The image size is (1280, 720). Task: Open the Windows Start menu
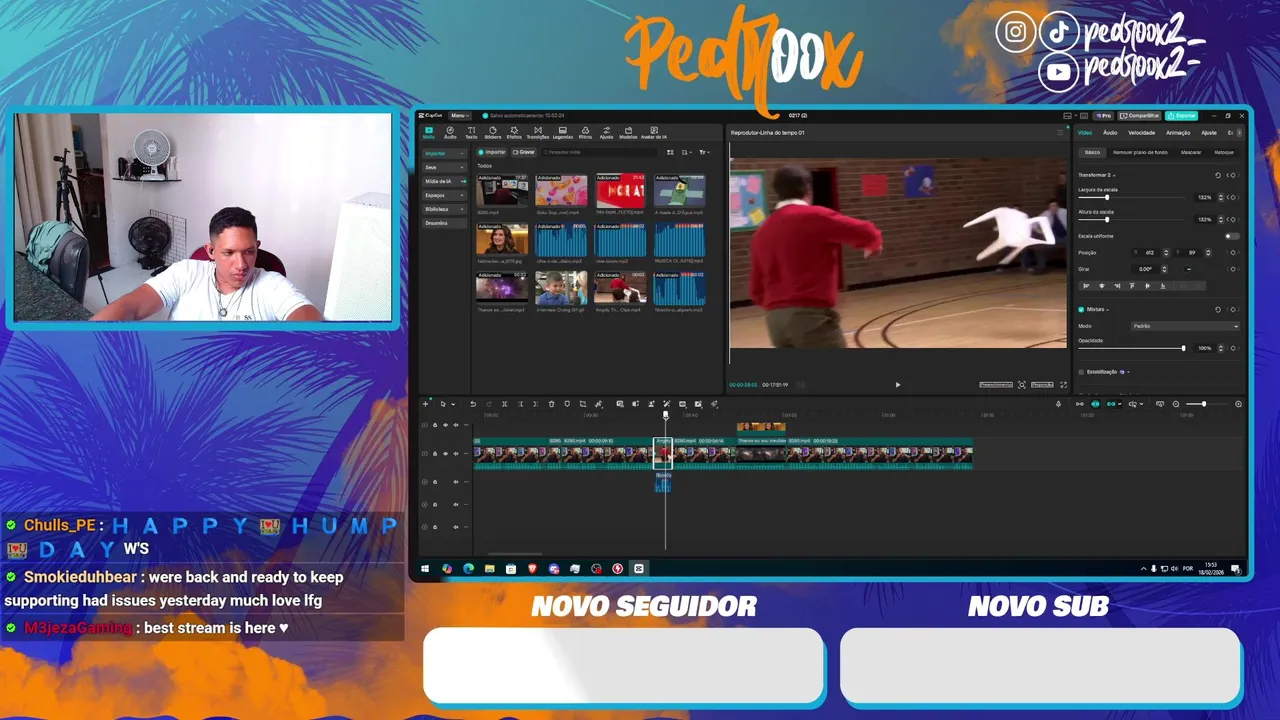(425, 568)
